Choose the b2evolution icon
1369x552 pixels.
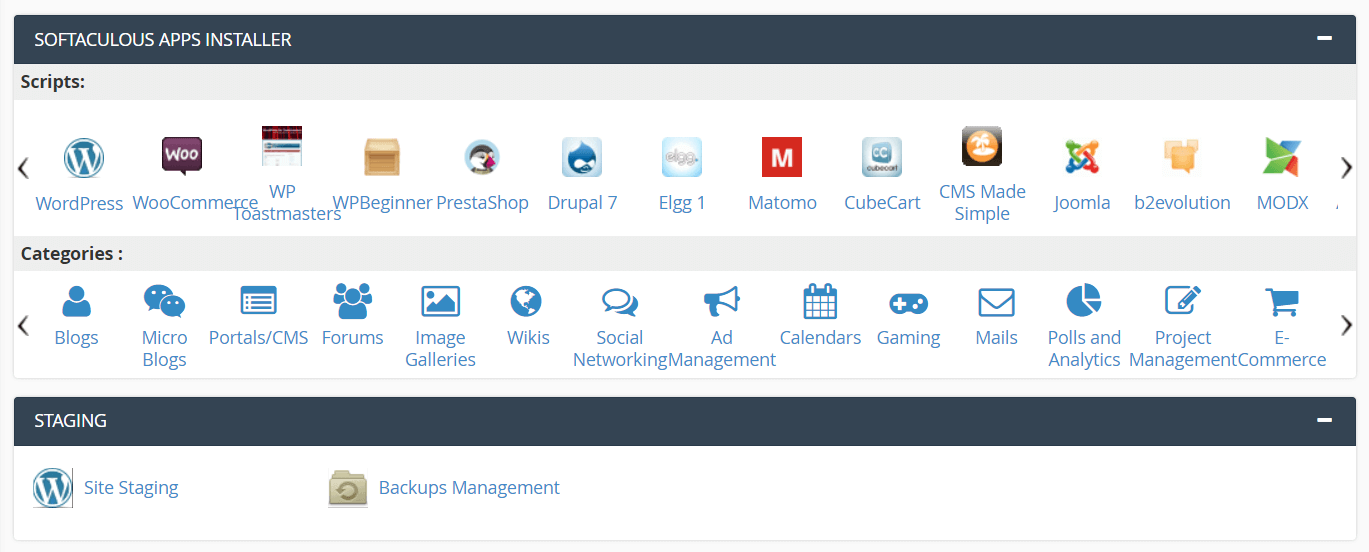[x=1182, y=157]
